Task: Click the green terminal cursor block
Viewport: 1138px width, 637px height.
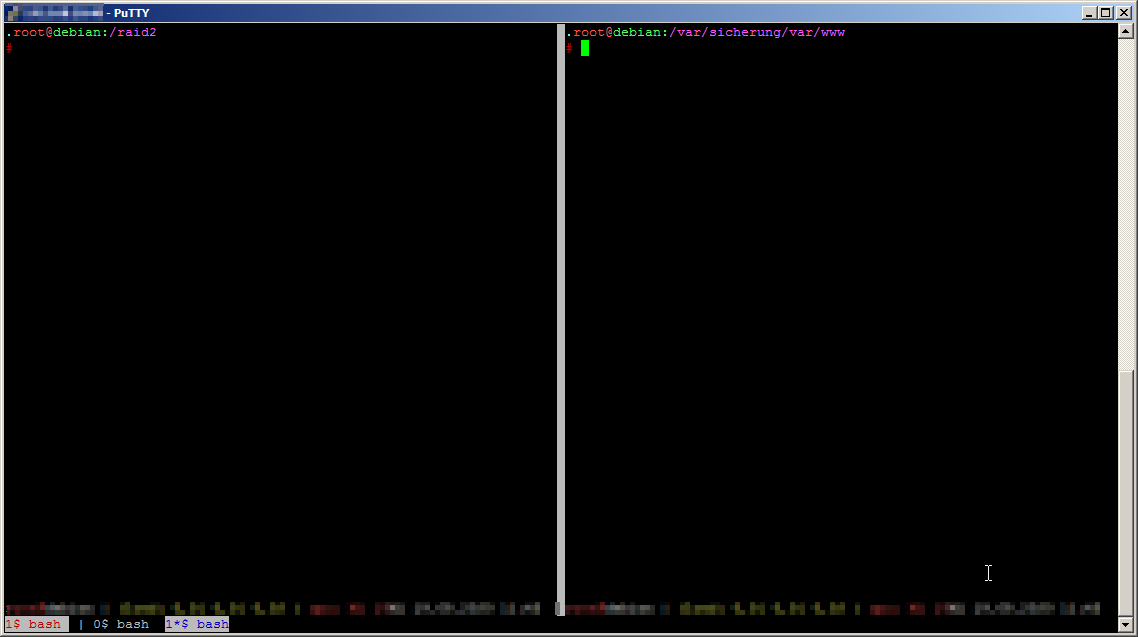Action: (x=585, y=48)
